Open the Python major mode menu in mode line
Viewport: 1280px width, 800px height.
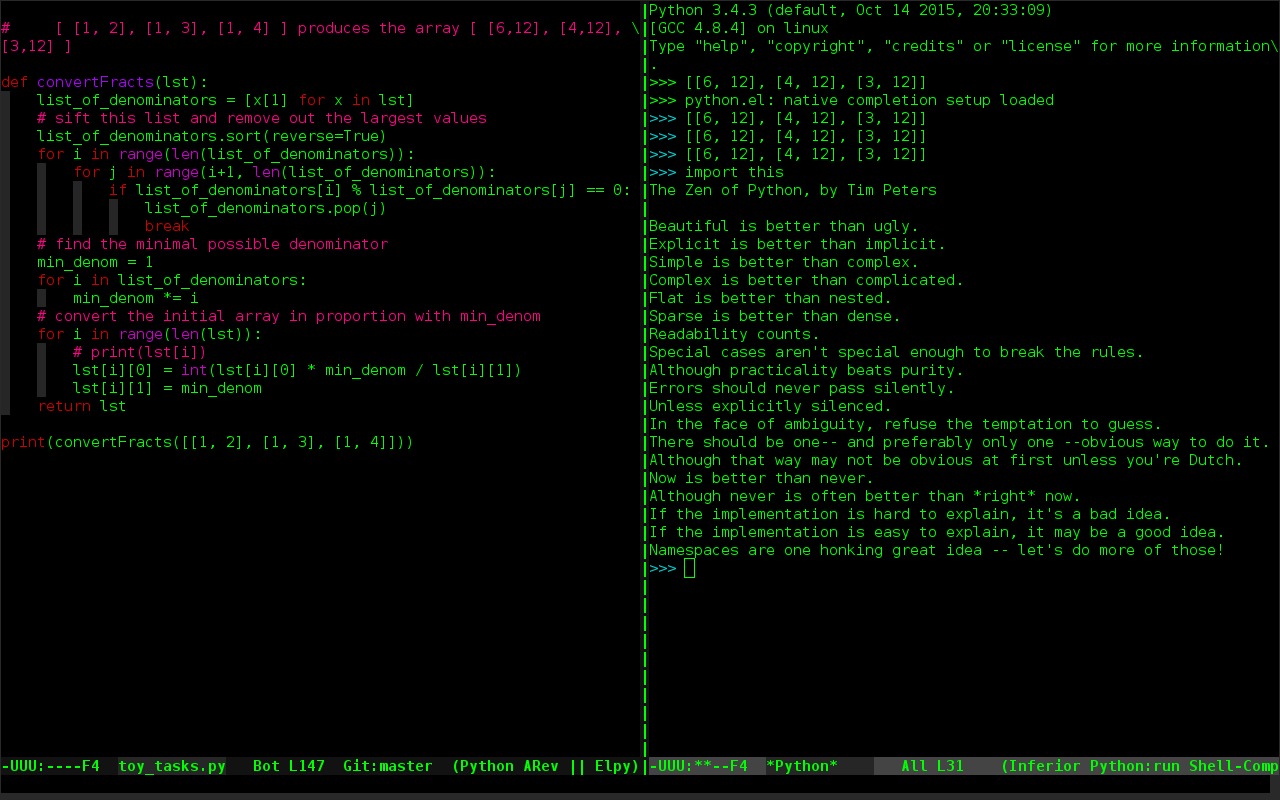pos(487,766)
